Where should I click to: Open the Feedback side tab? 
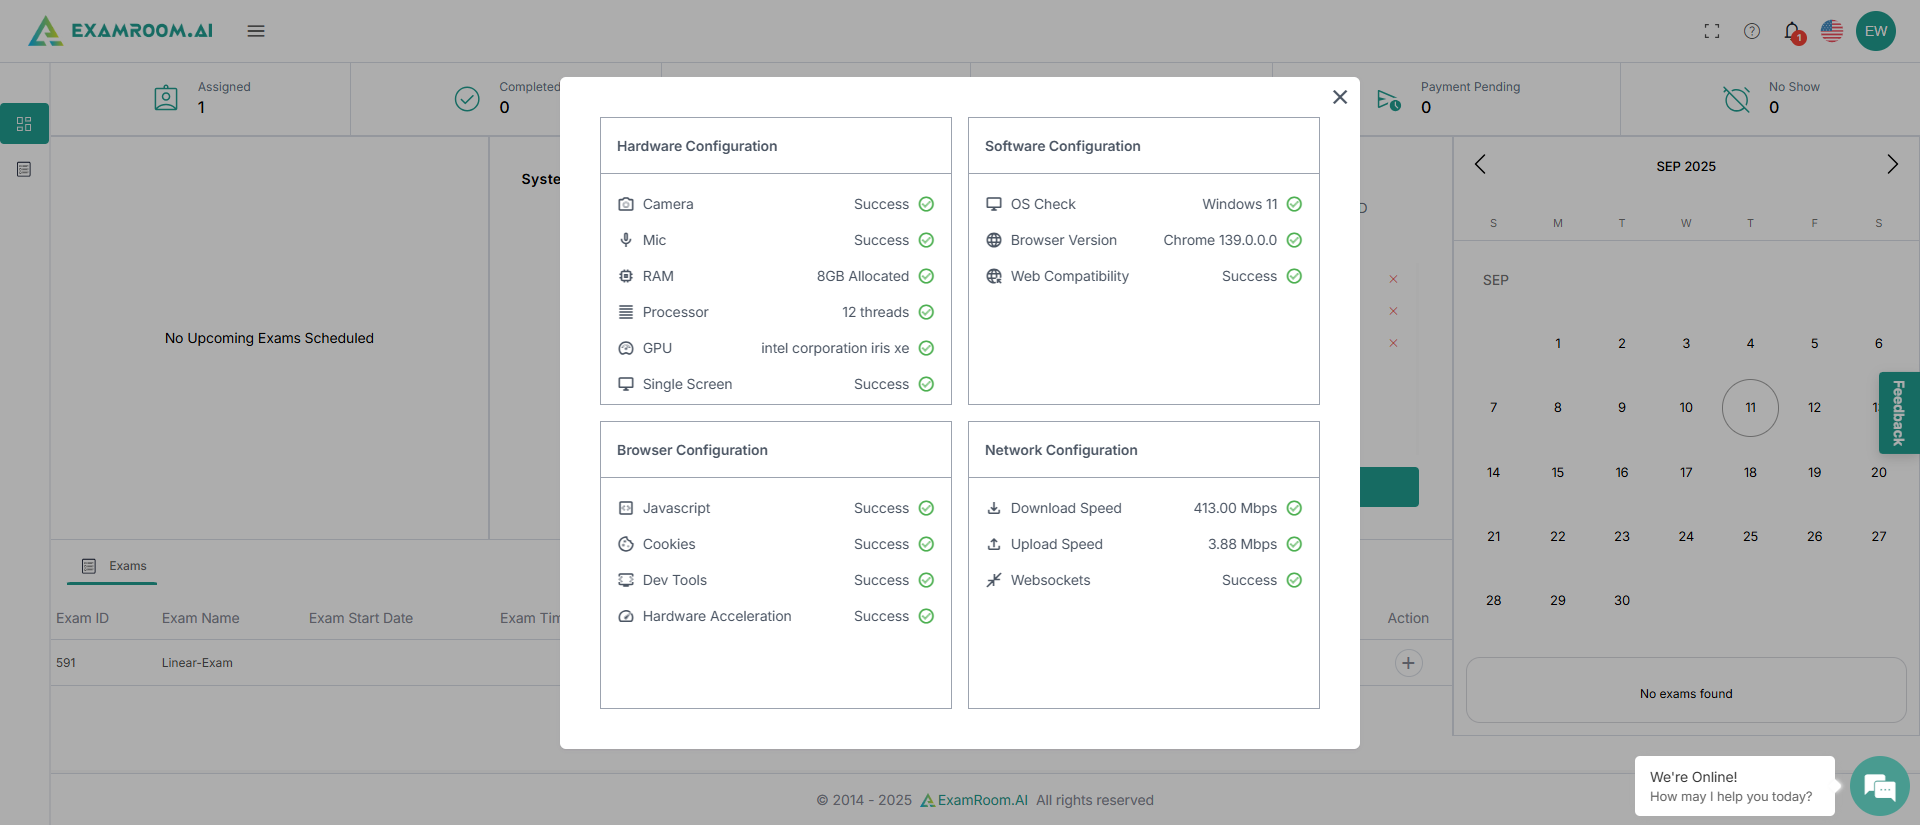(1898, 412)
